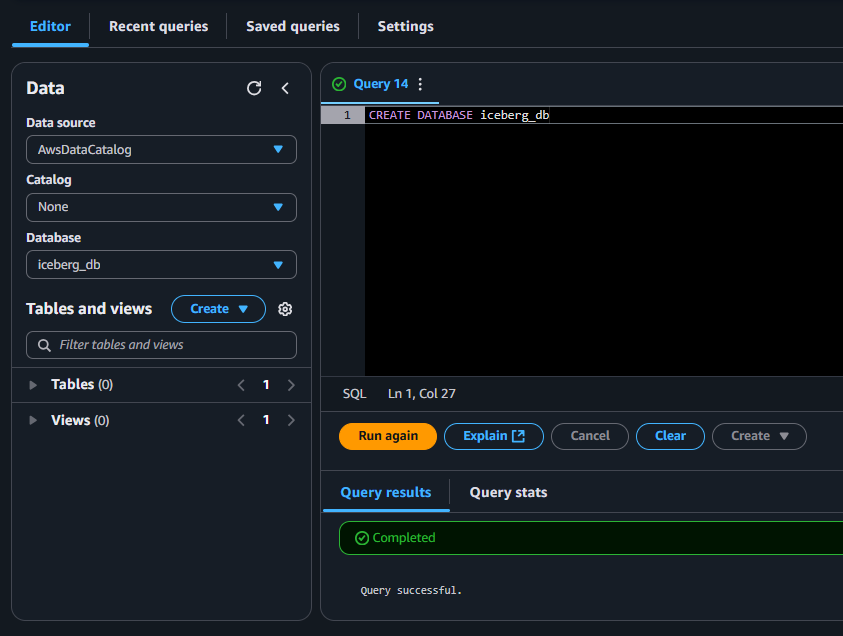The height and width of the screenshot is (636, 843).
Task: Open the Data source dropdown
Action: pyautogui.click(x=161, y=149)
